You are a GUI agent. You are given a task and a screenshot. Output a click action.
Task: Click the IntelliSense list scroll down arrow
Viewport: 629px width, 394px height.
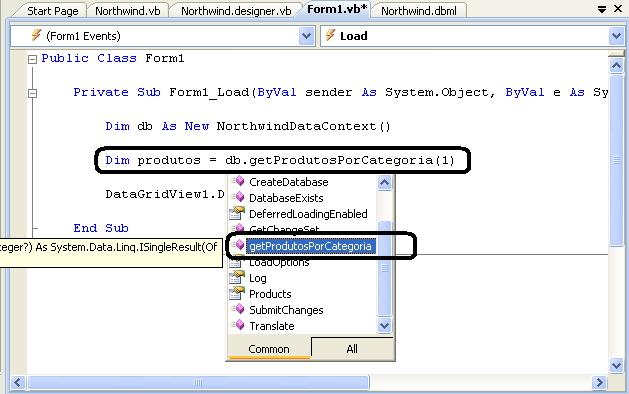pos(384,325)
